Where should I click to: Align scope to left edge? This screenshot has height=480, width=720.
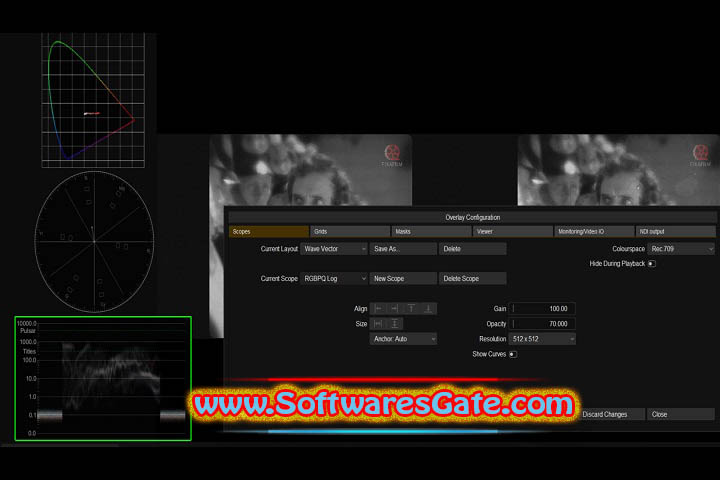[378, 309]
